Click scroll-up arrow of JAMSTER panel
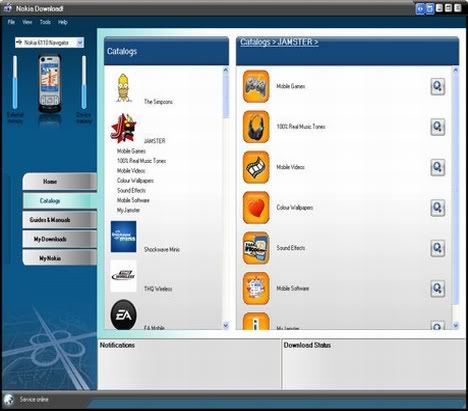Image resolution: width=468 pixels, height=411 pixels. 455,70
